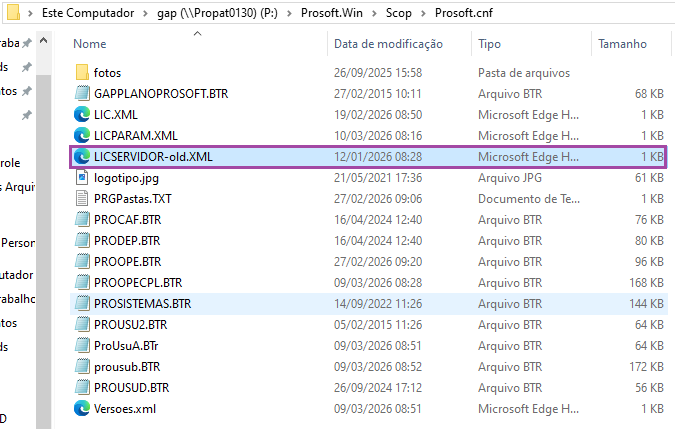Viewport: 675px width, 429px height.
Task: Click Arquivo JPG type of logotipo.jpg
Action: 510,178
